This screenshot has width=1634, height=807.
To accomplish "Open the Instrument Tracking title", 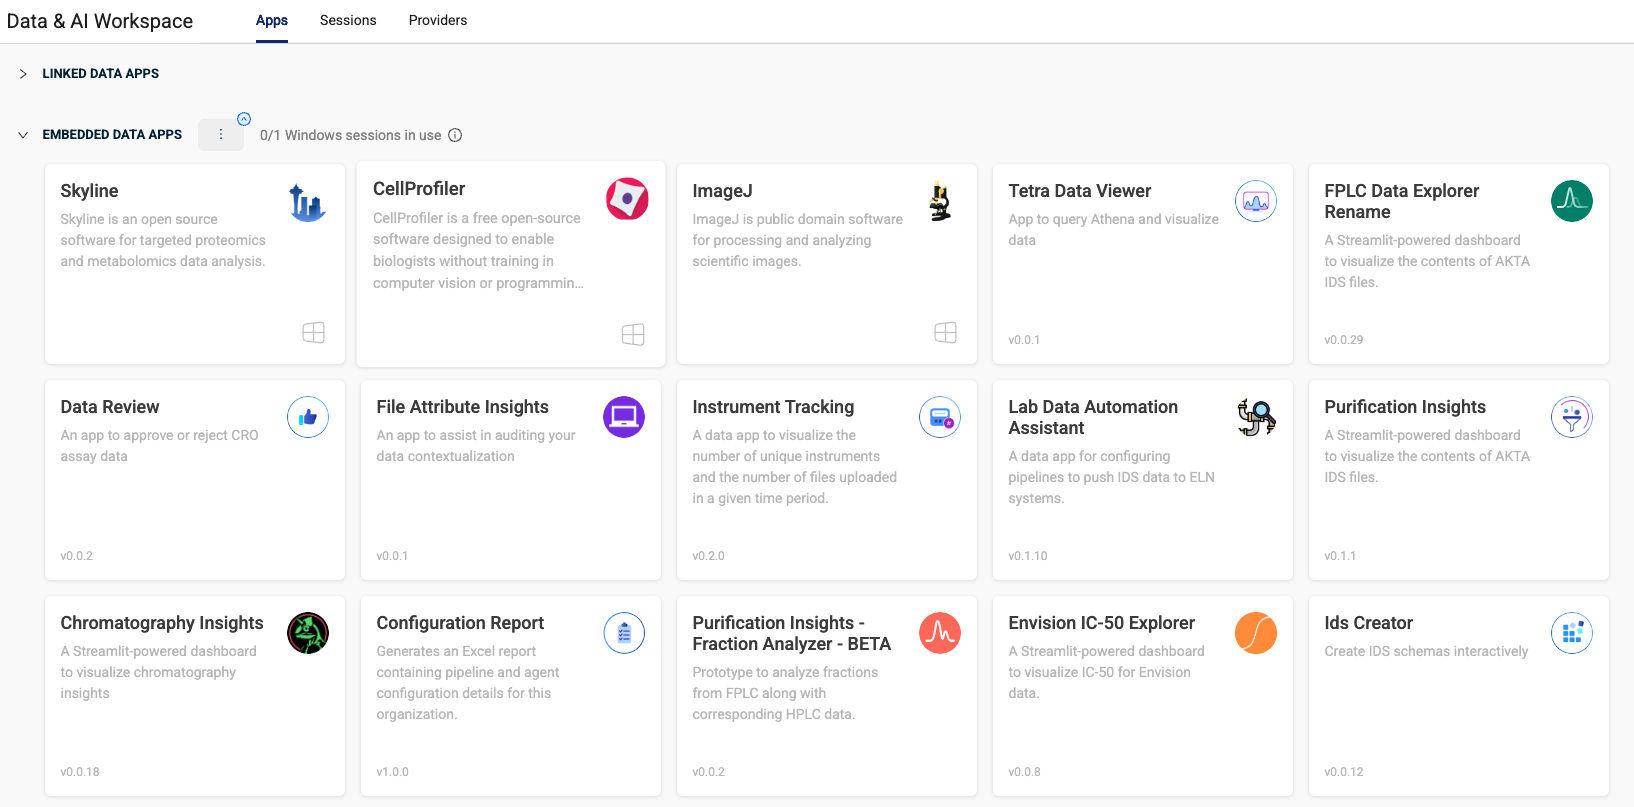I will 773,407.
